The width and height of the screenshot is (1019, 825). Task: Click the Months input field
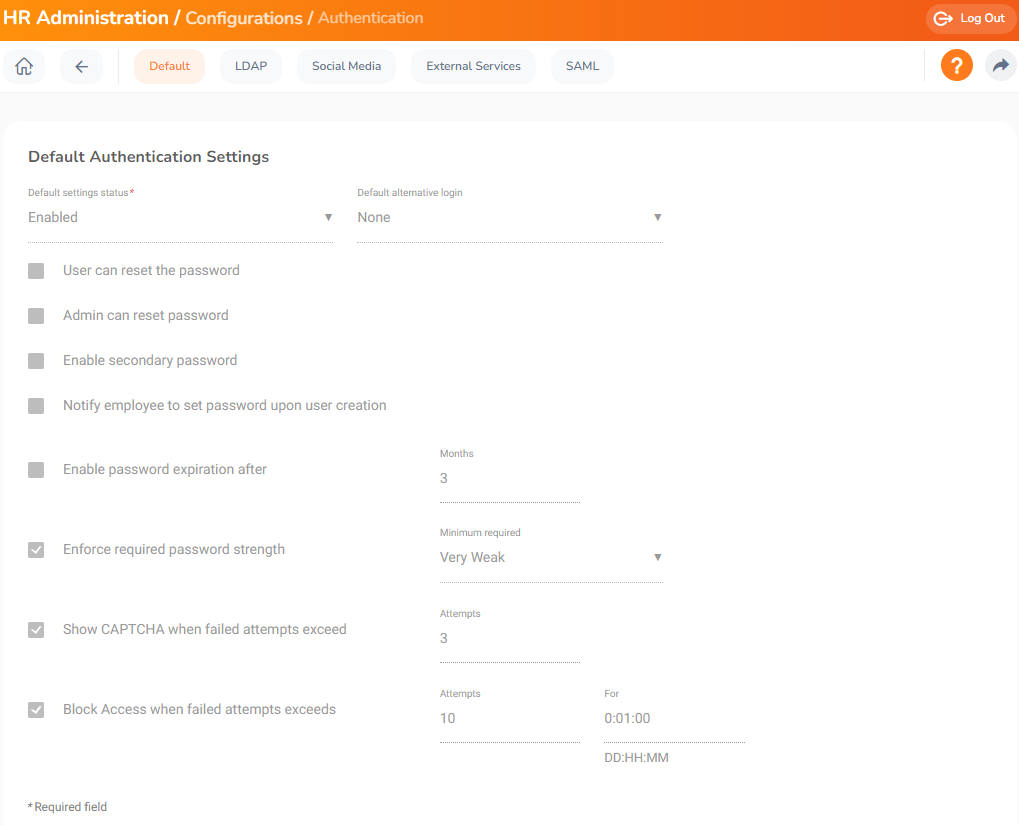(x=510, y=479)
